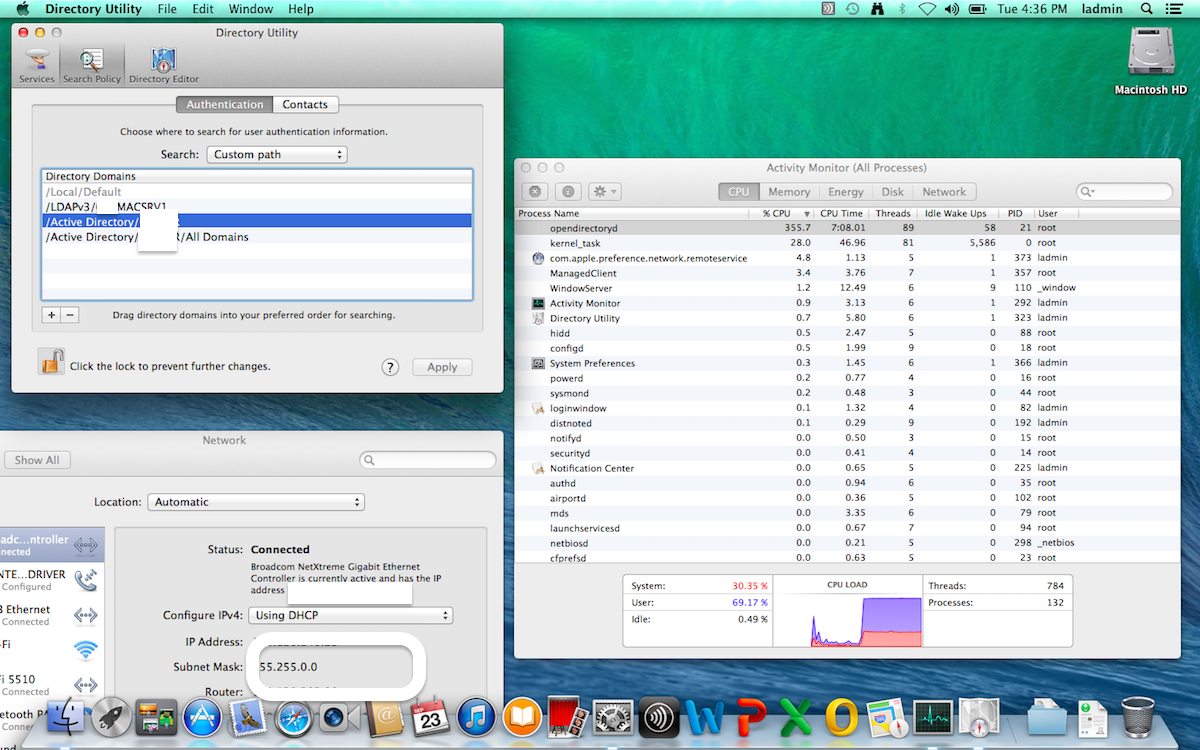Open Macintosh HD drive on desktop
The height and width of the screenshot is (750, 1200).
[1150, 61]
